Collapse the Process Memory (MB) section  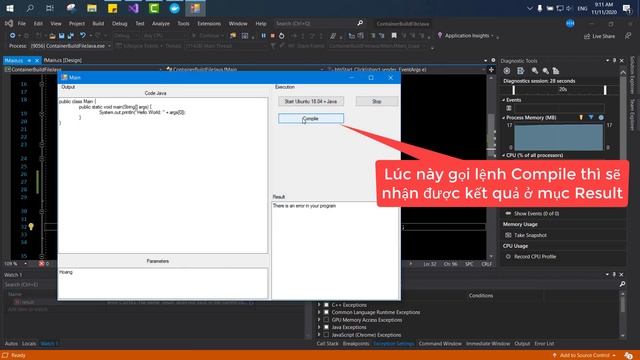point(503,118)
